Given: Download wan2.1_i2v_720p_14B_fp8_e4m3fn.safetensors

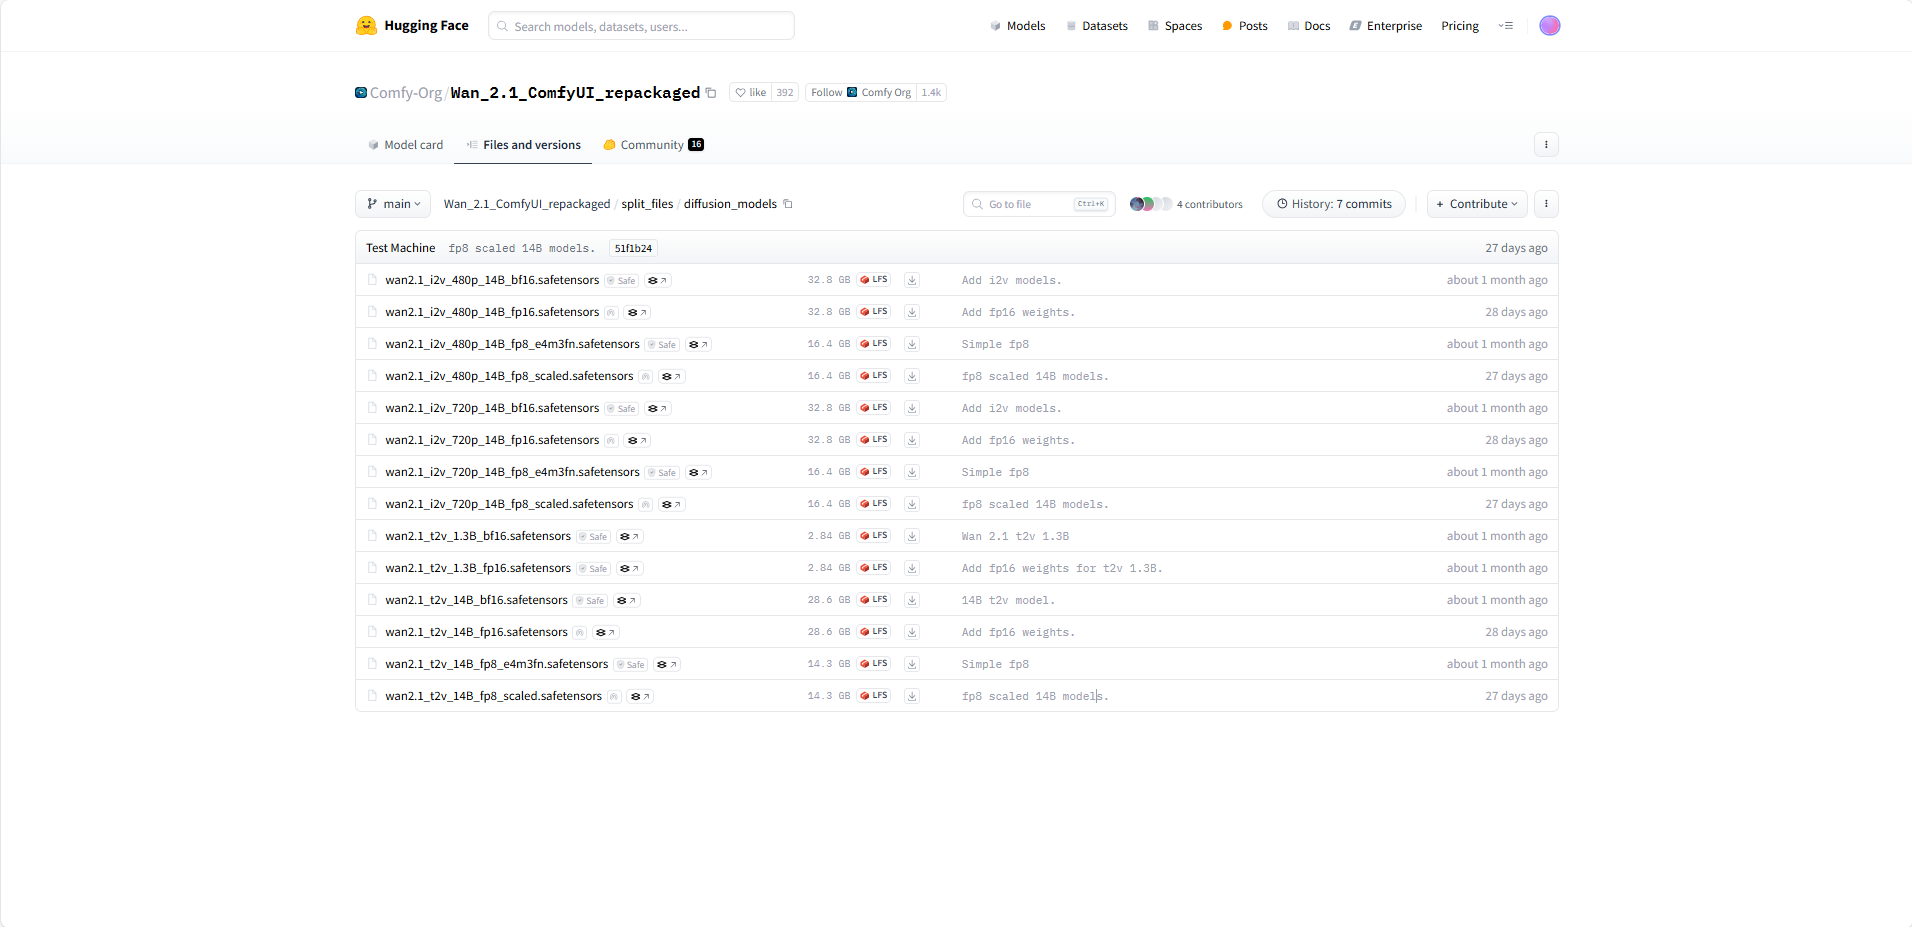Looking at the screenshot, I should (912, 472).
